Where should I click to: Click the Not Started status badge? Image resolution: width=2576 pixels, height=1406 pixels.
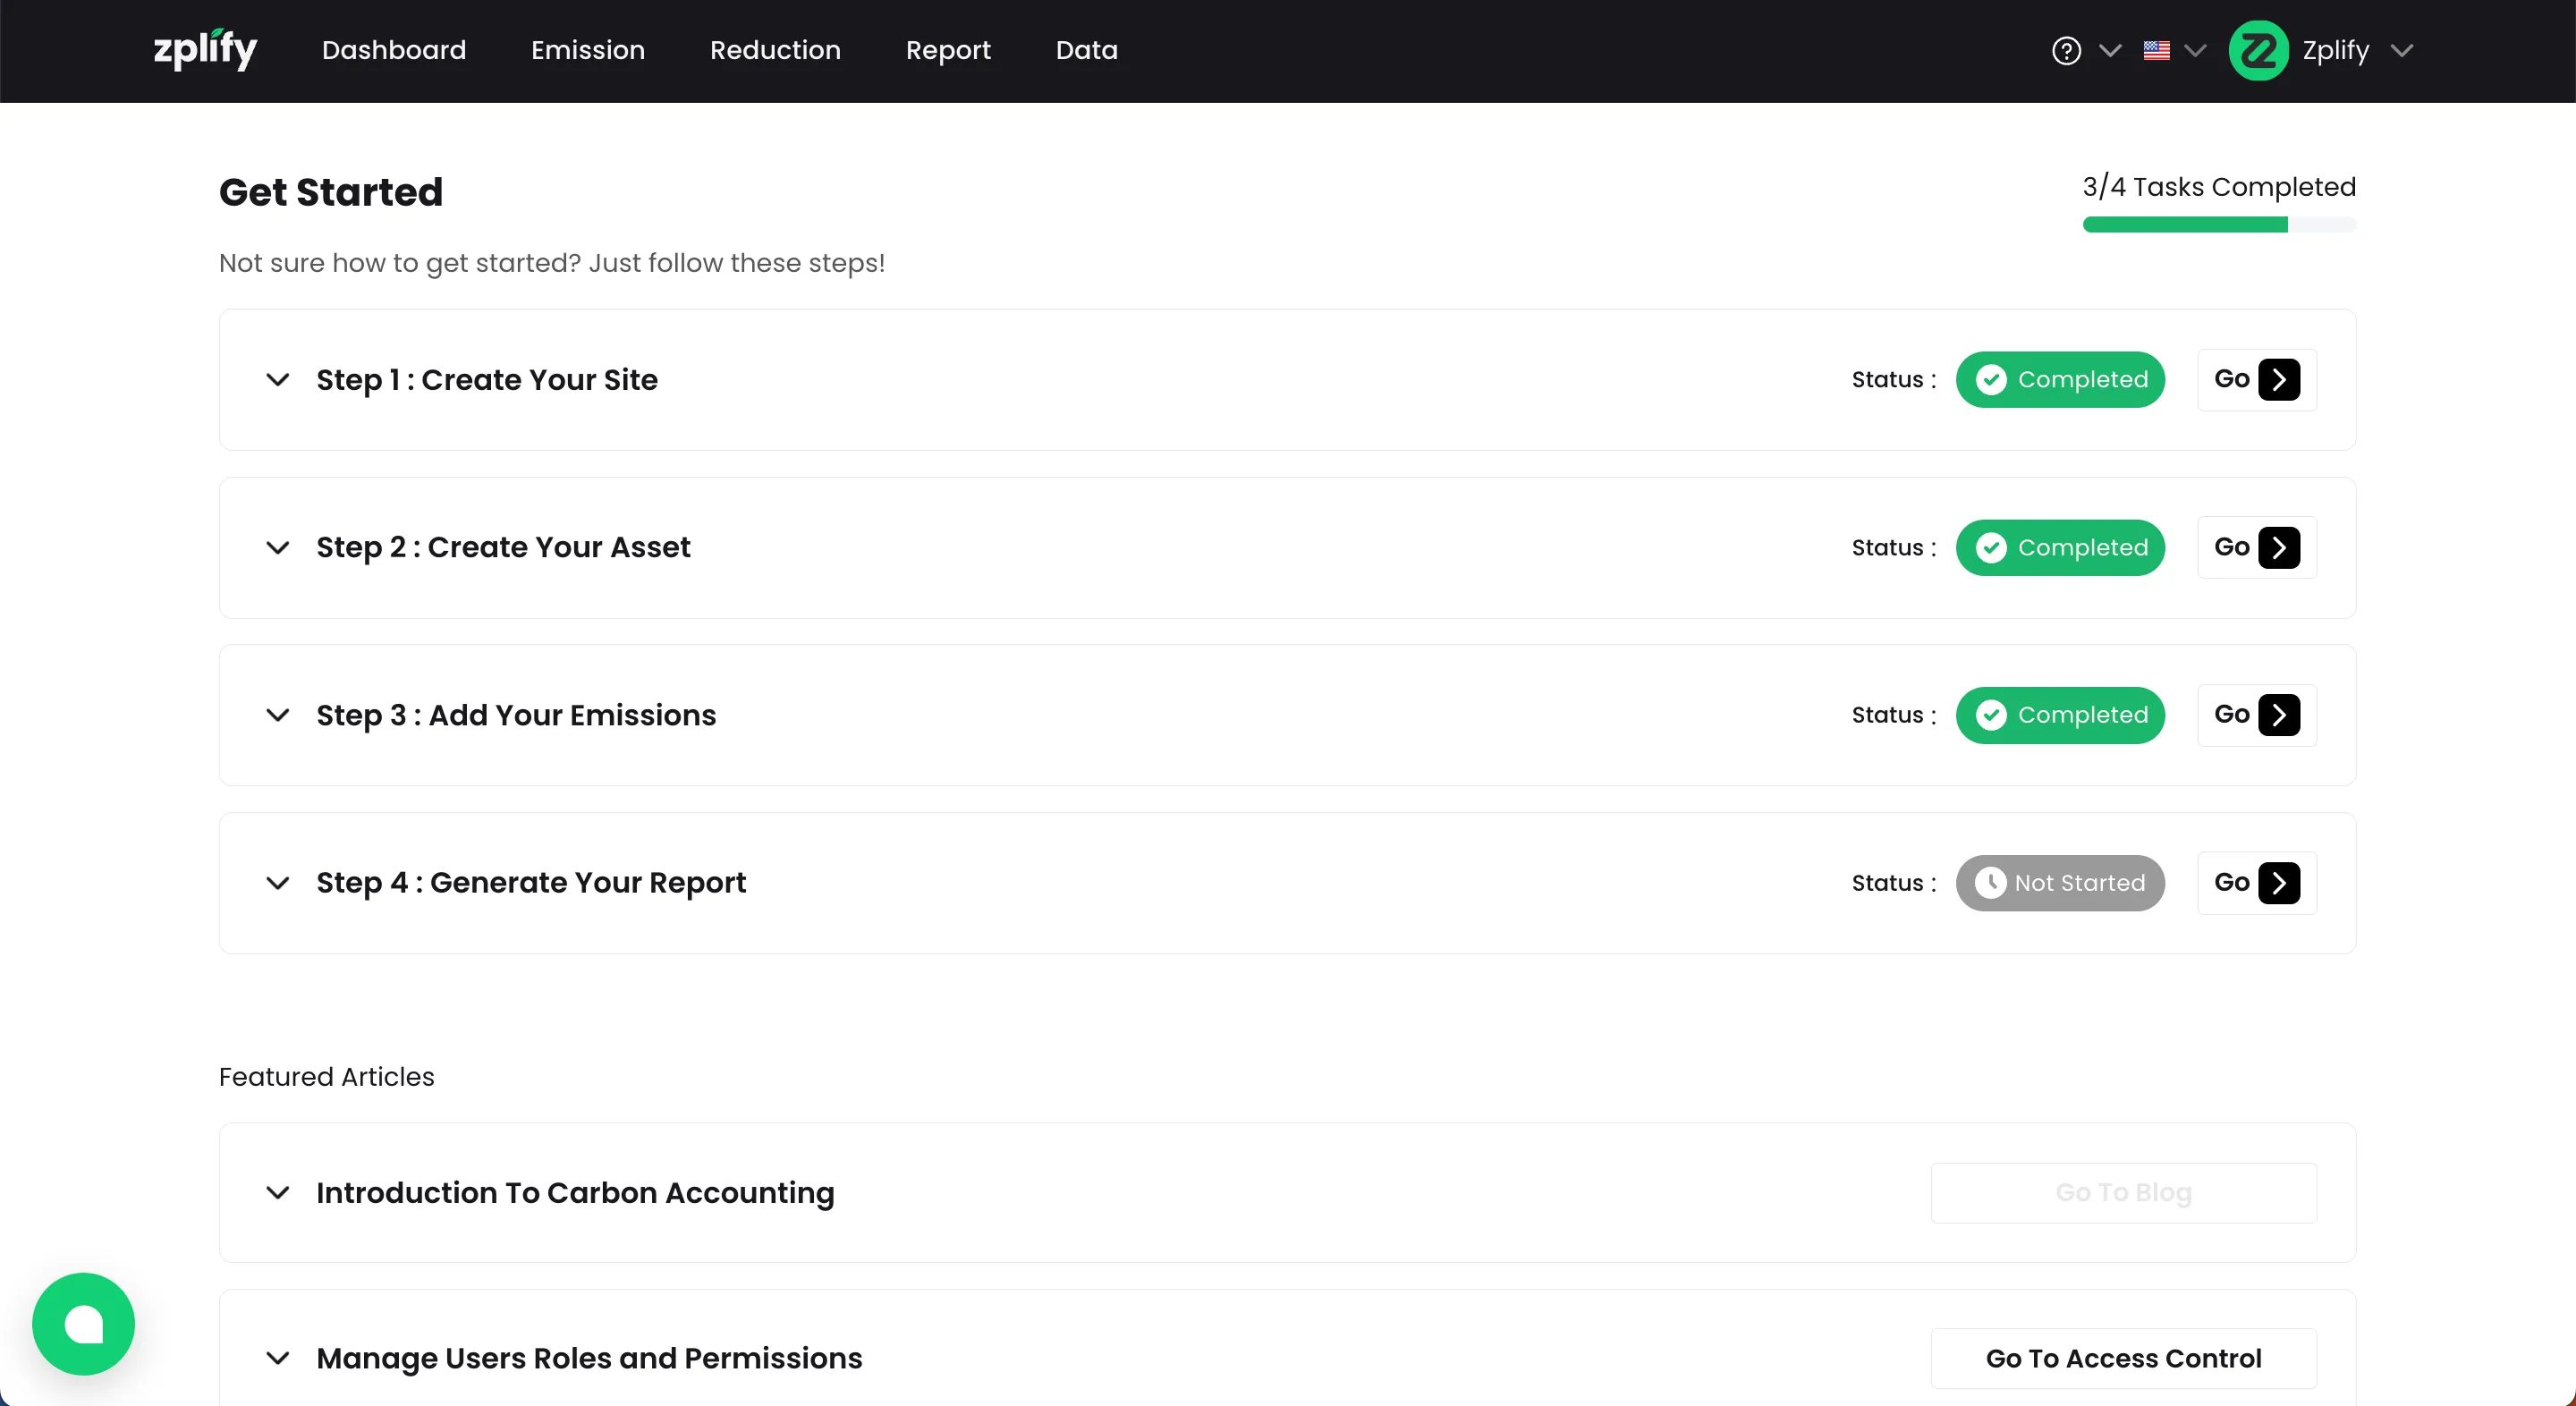pyautogui.click(x=2060, y=883)
